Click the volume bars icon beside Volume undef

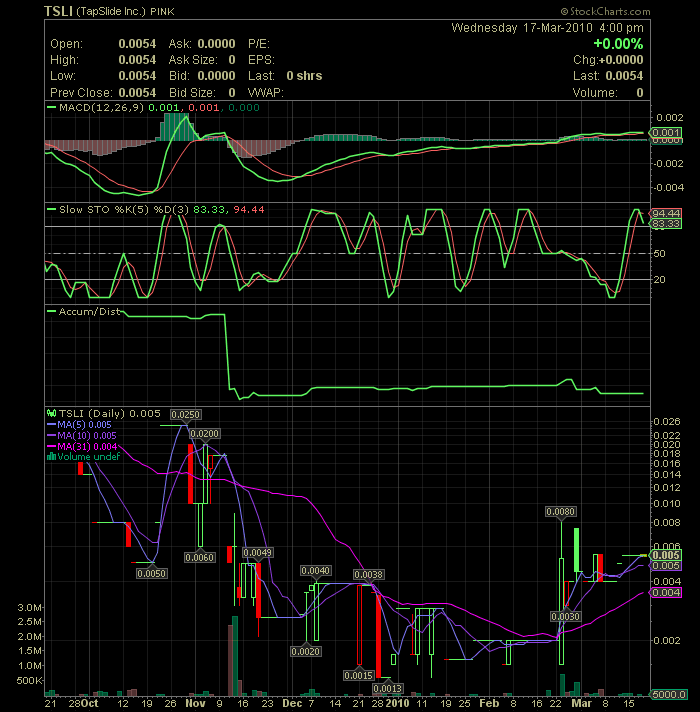click(x=51, y=456)
